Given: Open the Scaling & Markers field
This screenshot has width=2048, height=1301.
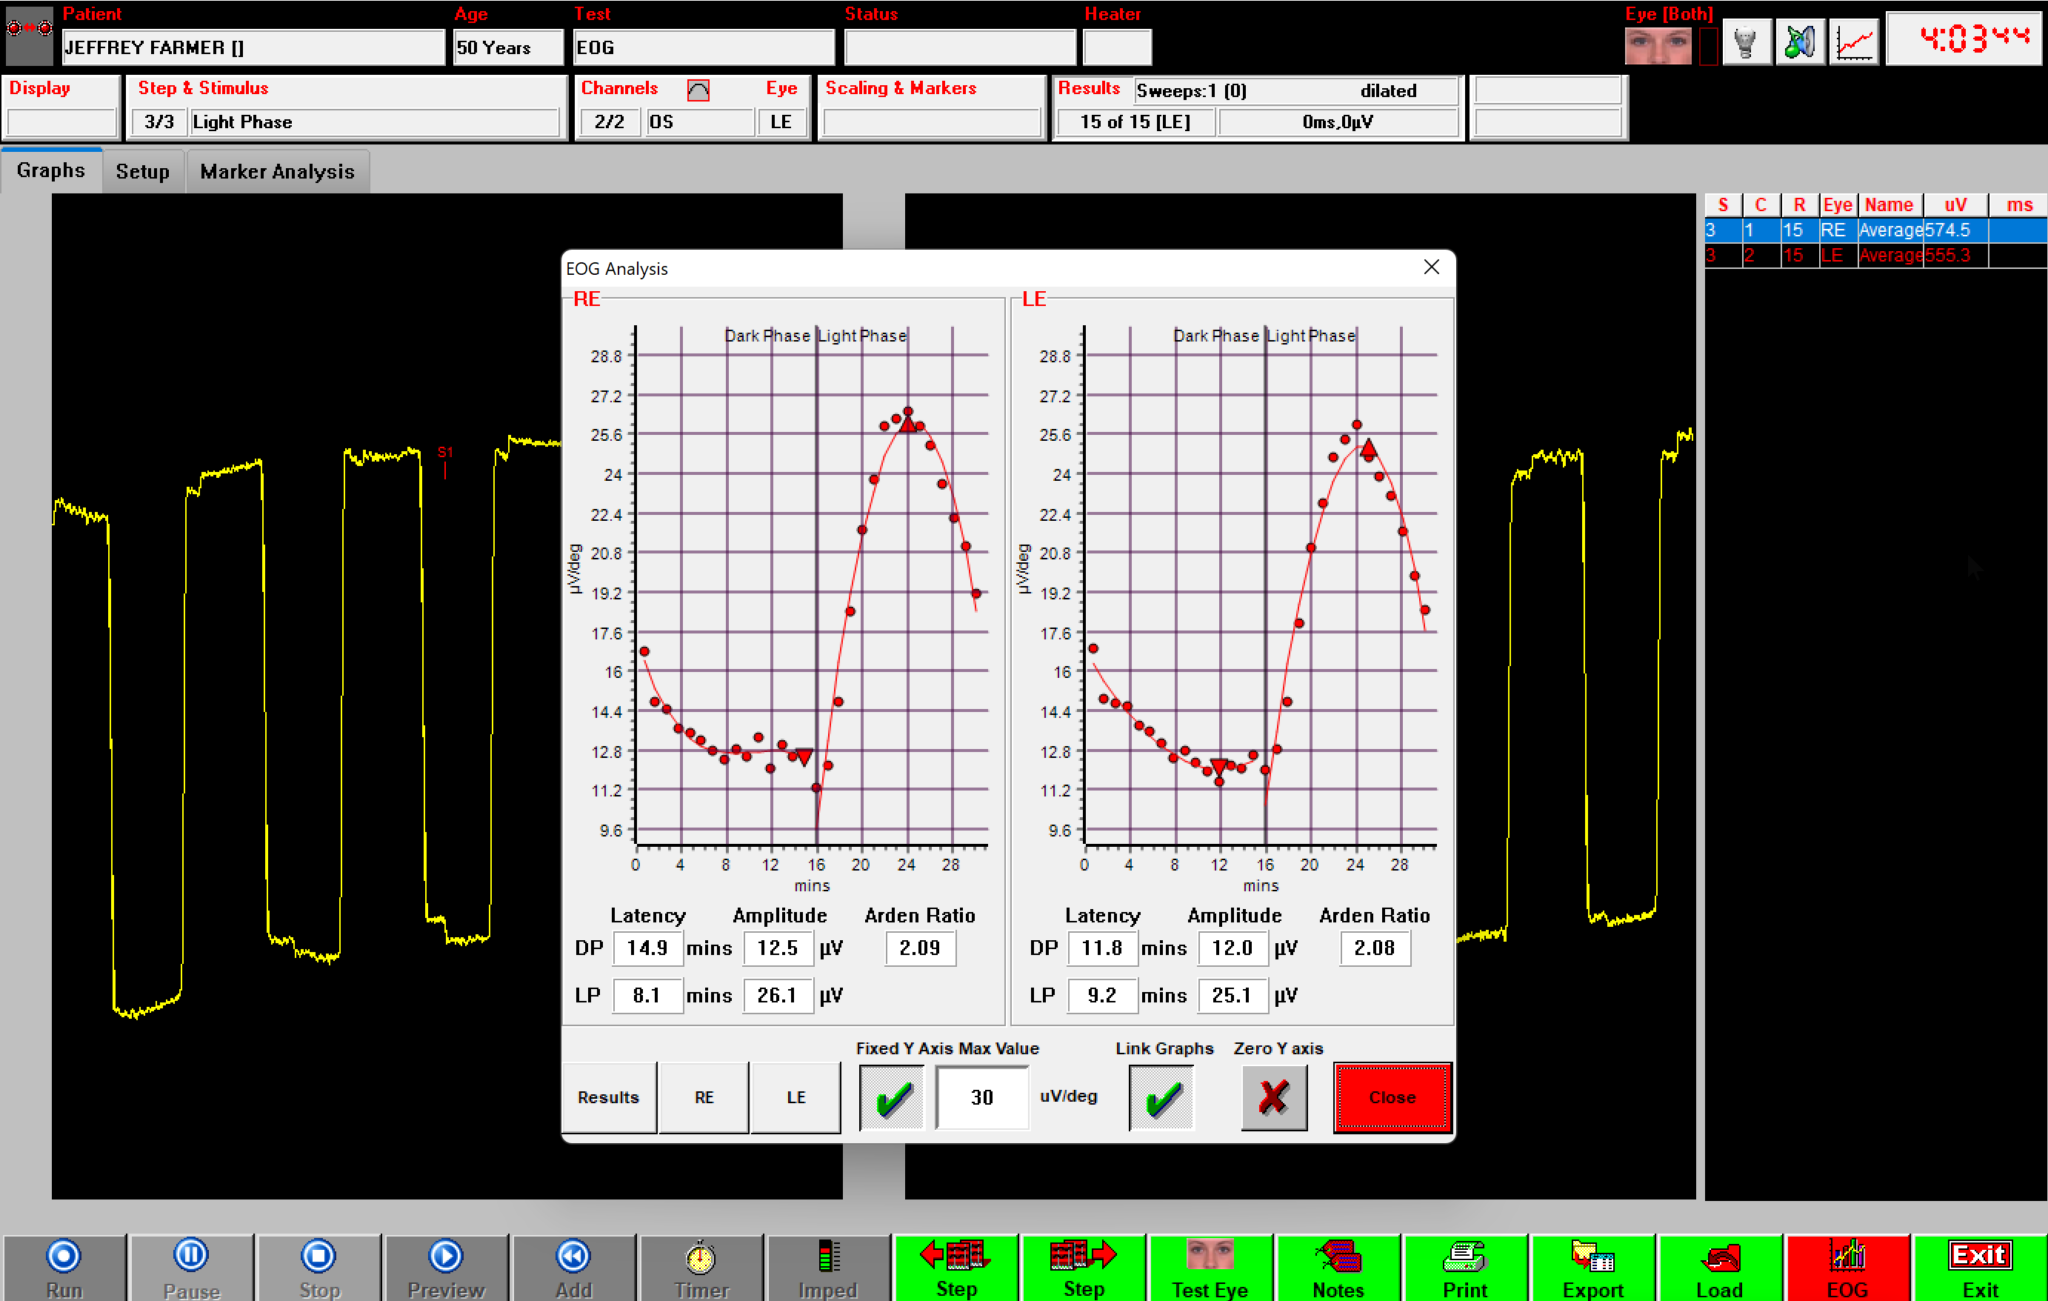Looking at the screenshot, I should point(930,121).
